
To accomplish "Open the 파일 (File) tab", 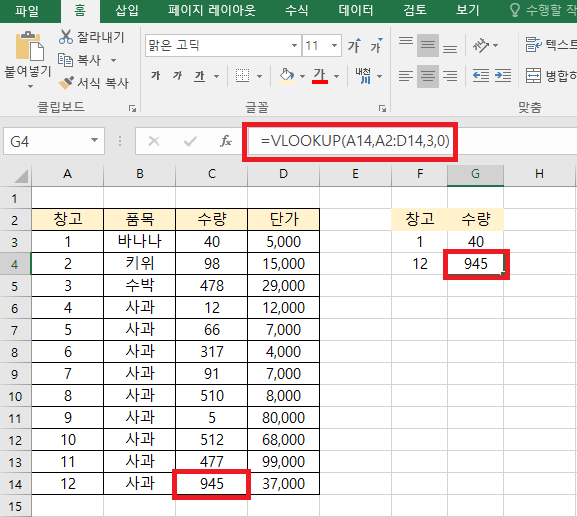I will pyautogui.click(x=27, y=11).
